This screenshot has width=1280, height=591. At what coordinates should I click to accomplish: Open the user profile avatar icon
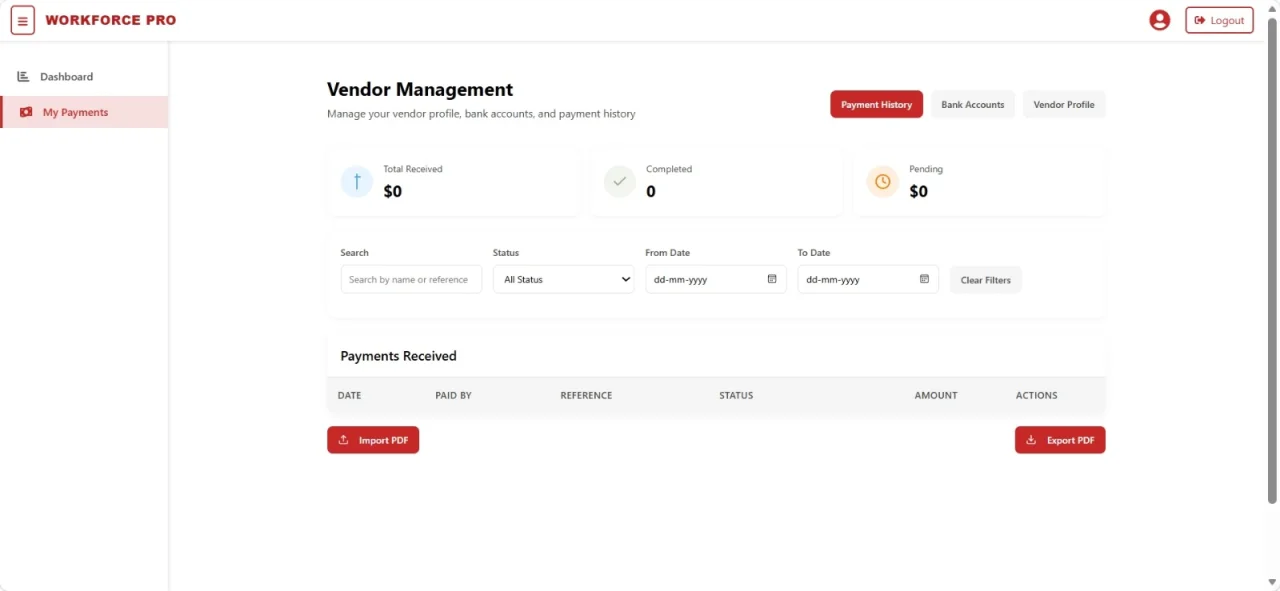(1160, 20)
